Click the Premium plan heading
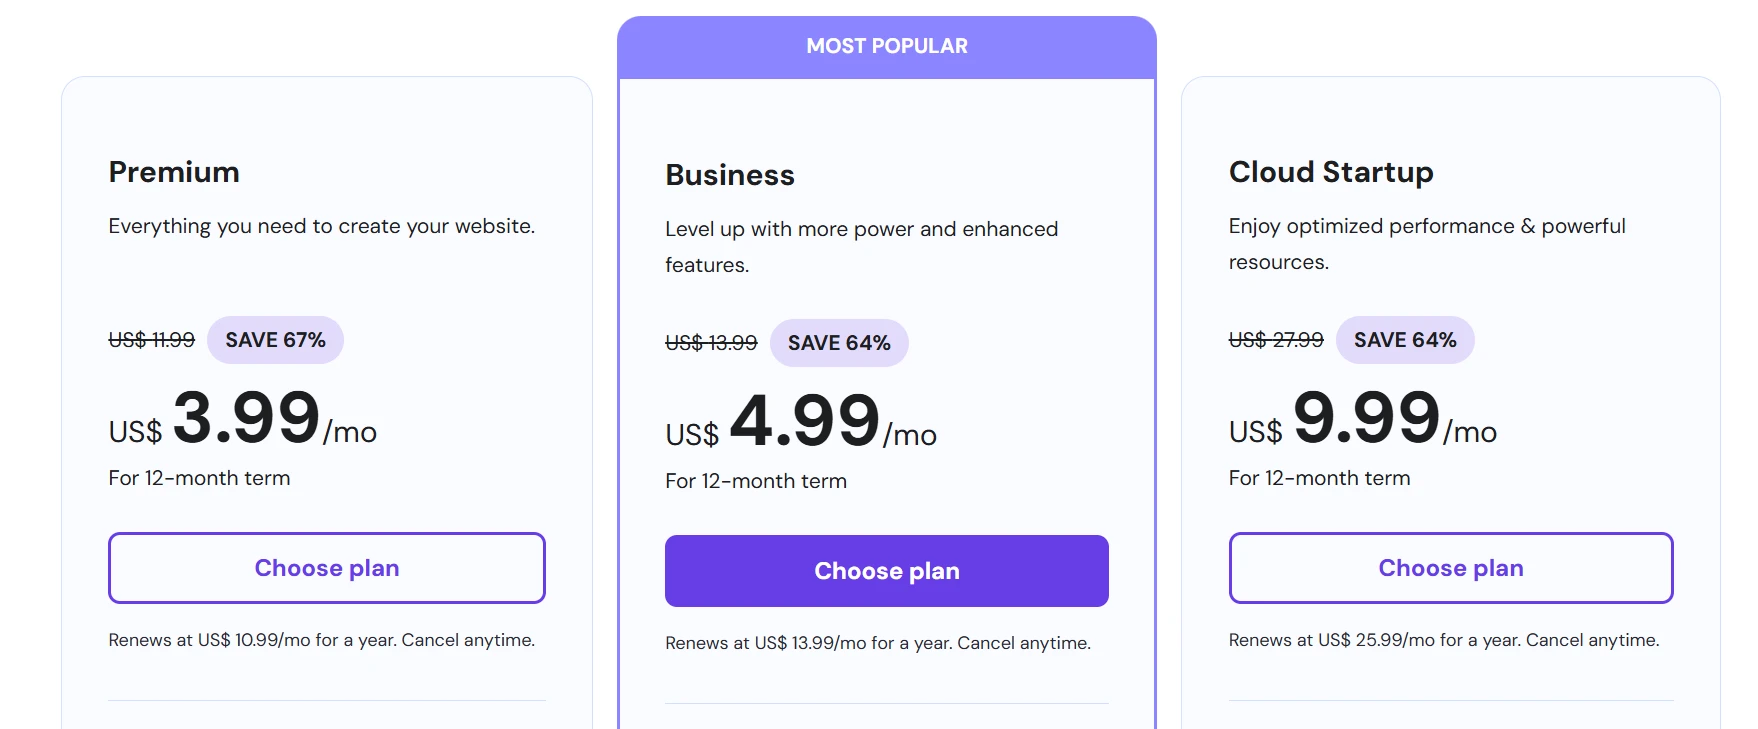The height and width of the screenshot is (729, 1758). coord(174,172)
